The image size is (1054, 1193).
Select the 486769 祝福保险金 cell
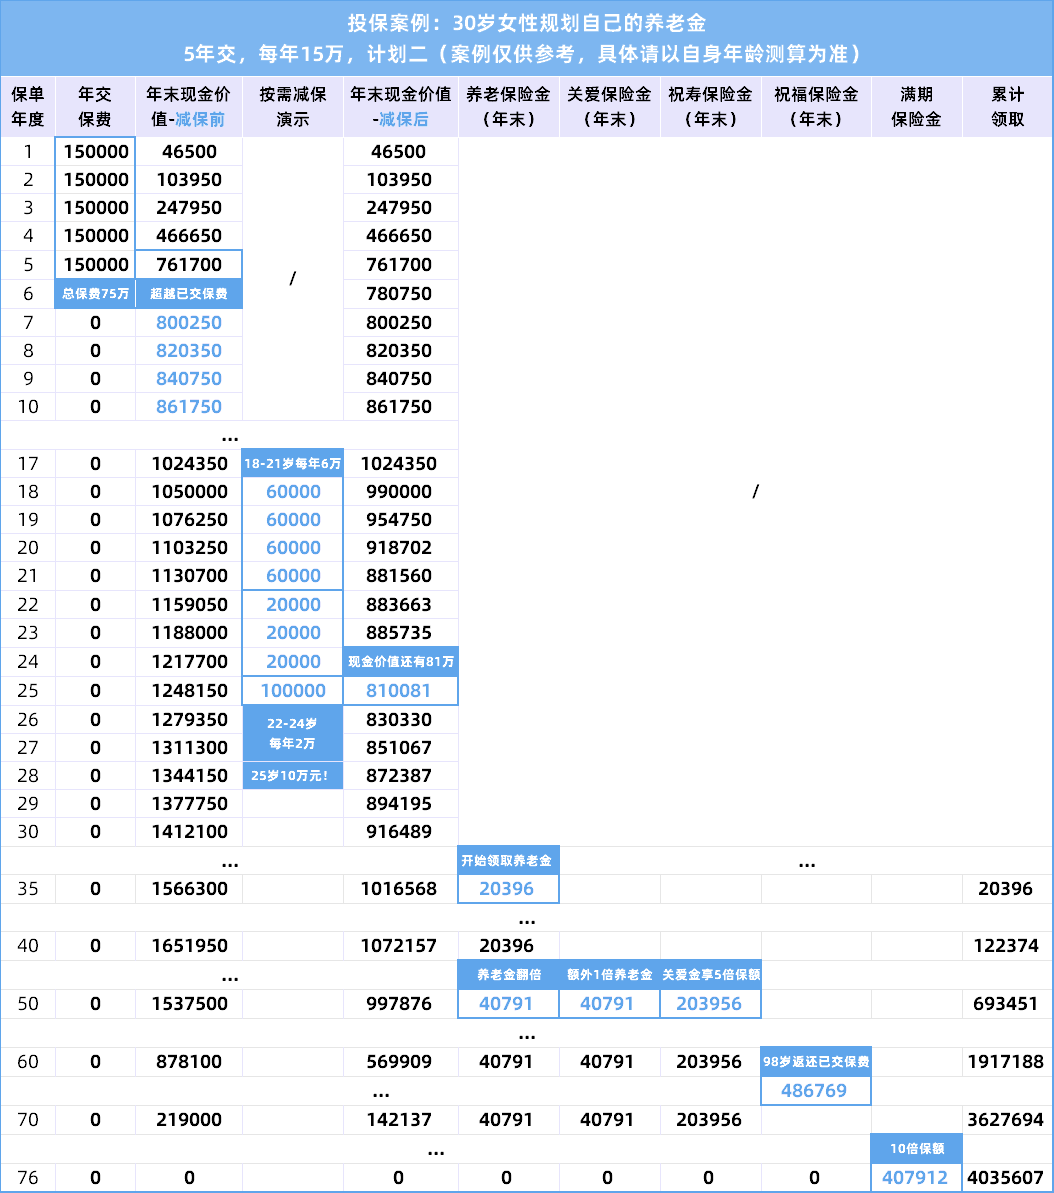point(816,1090)
